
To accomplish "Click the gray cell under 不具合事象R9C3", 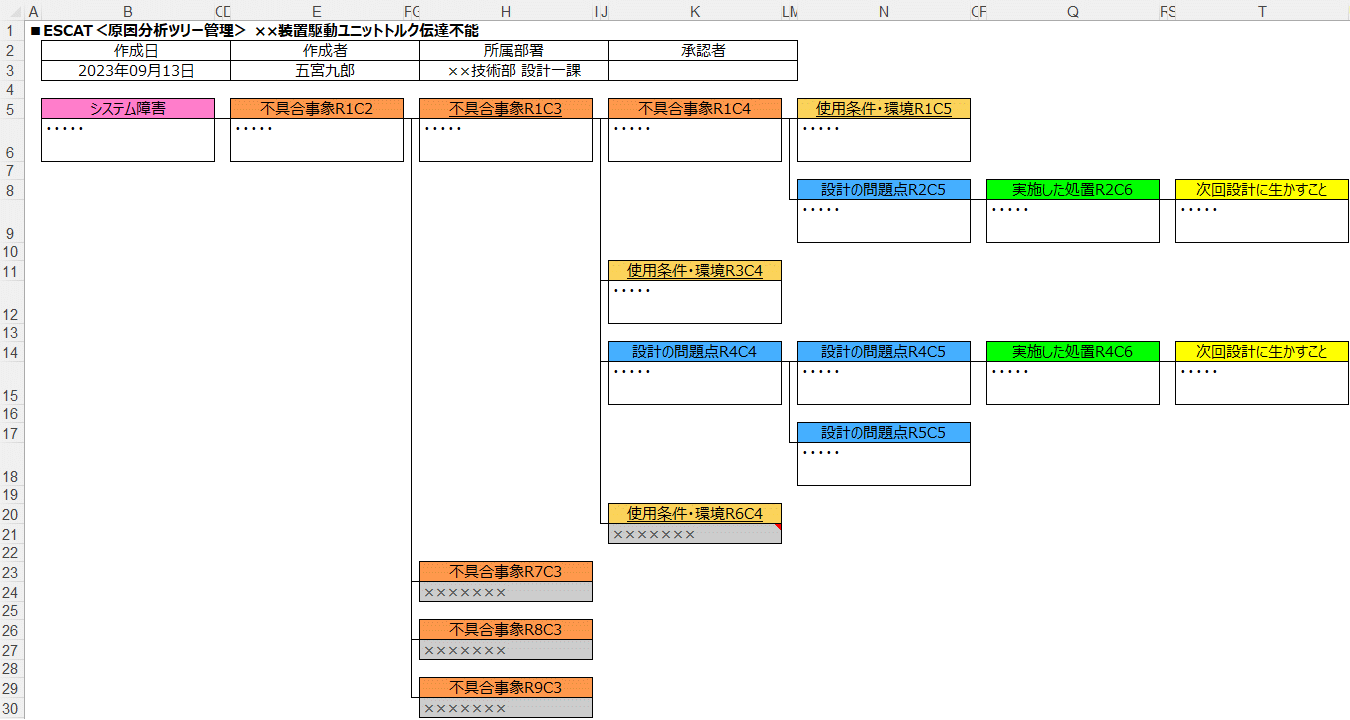I will 505,708.
